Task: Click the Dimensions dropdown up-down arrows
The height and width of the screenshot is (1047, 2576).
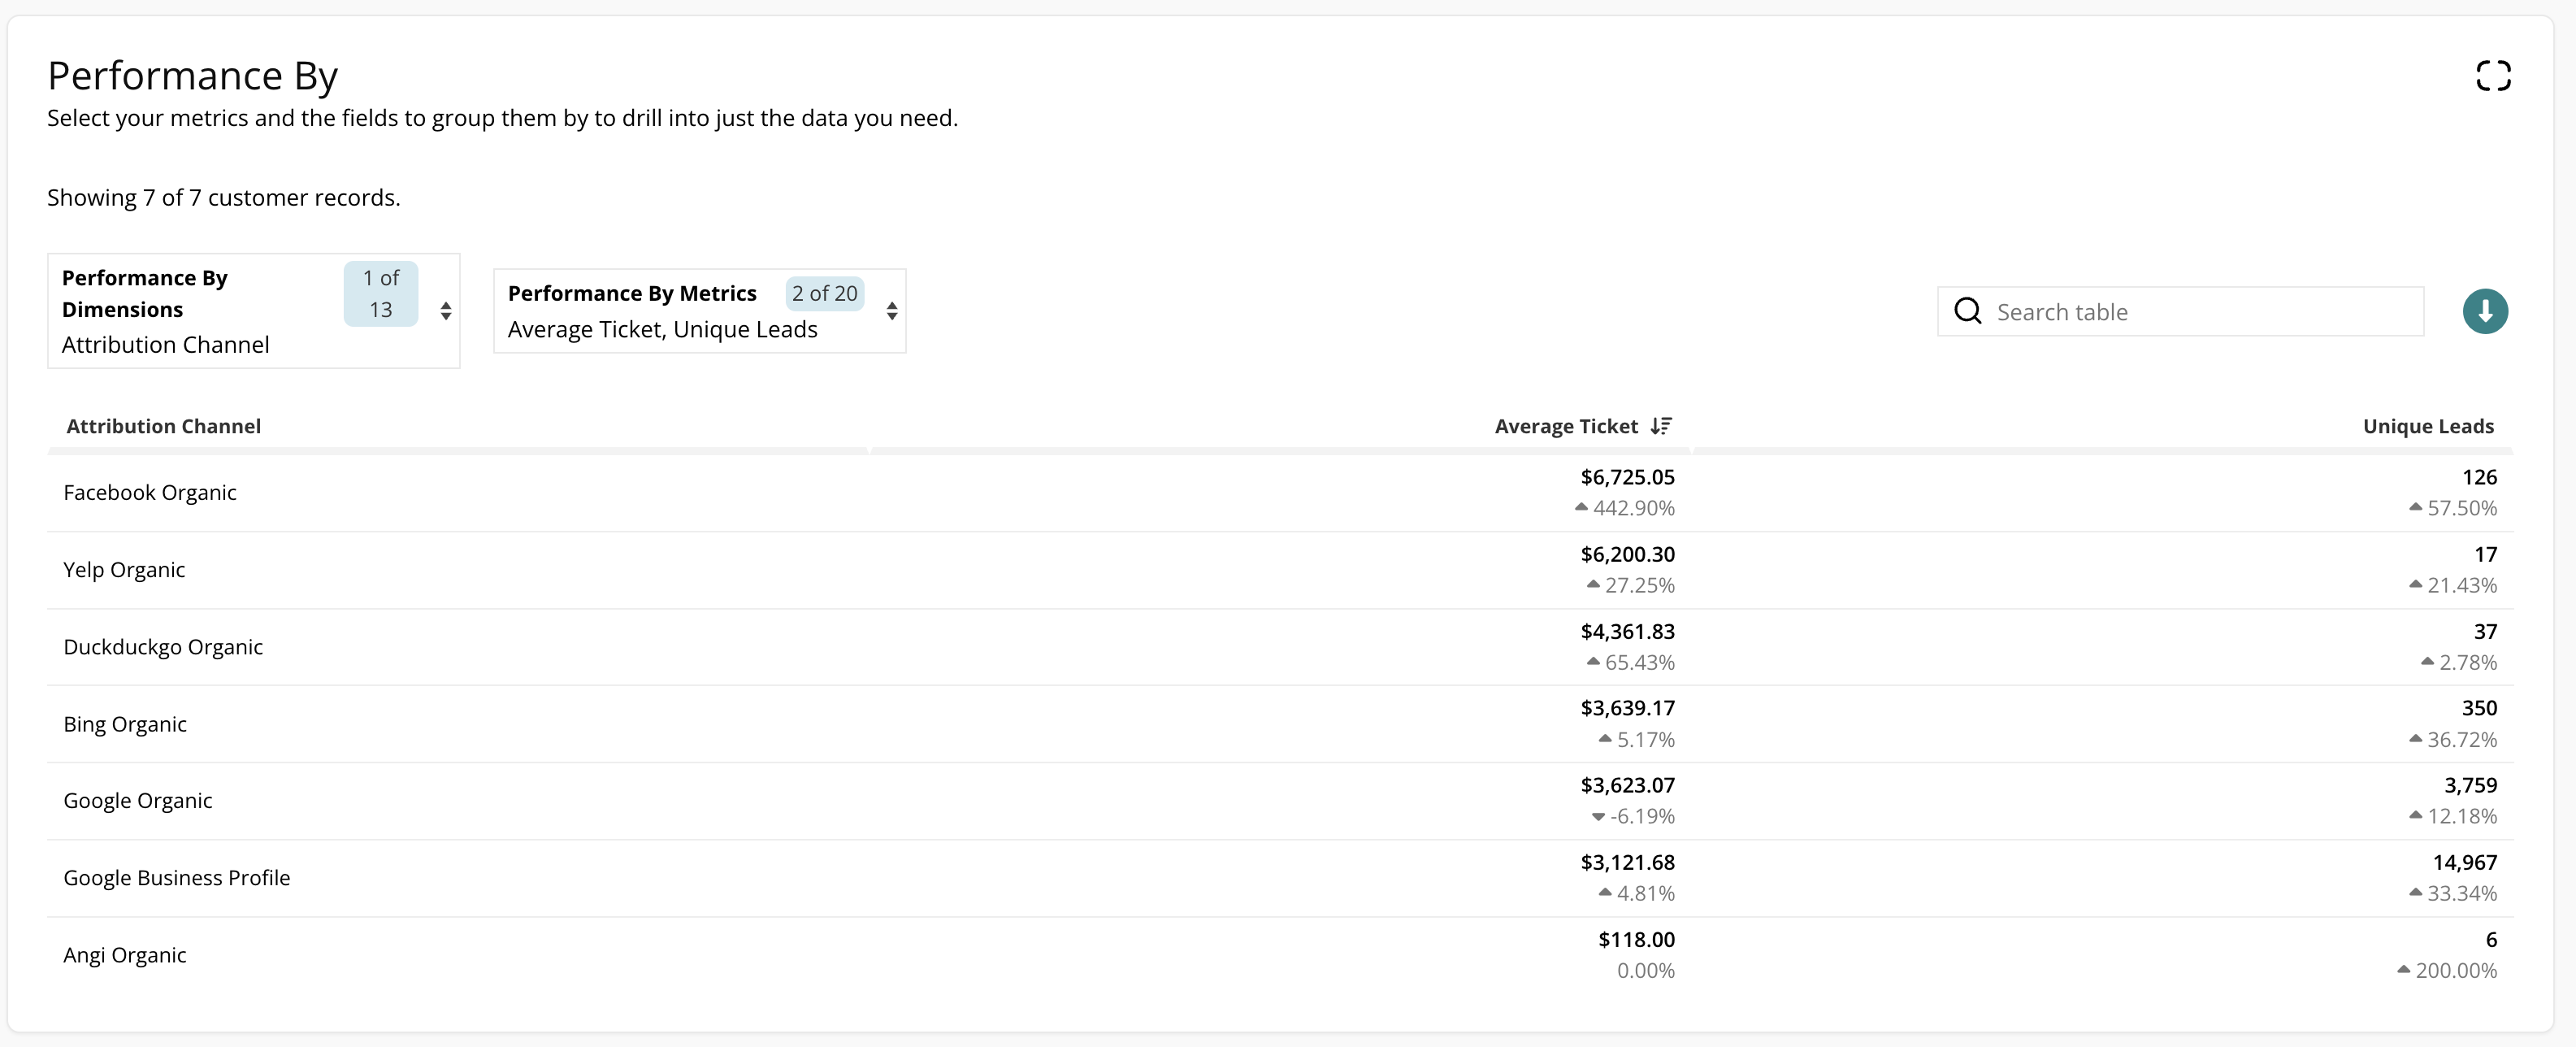Action: [x=446, y=311]
